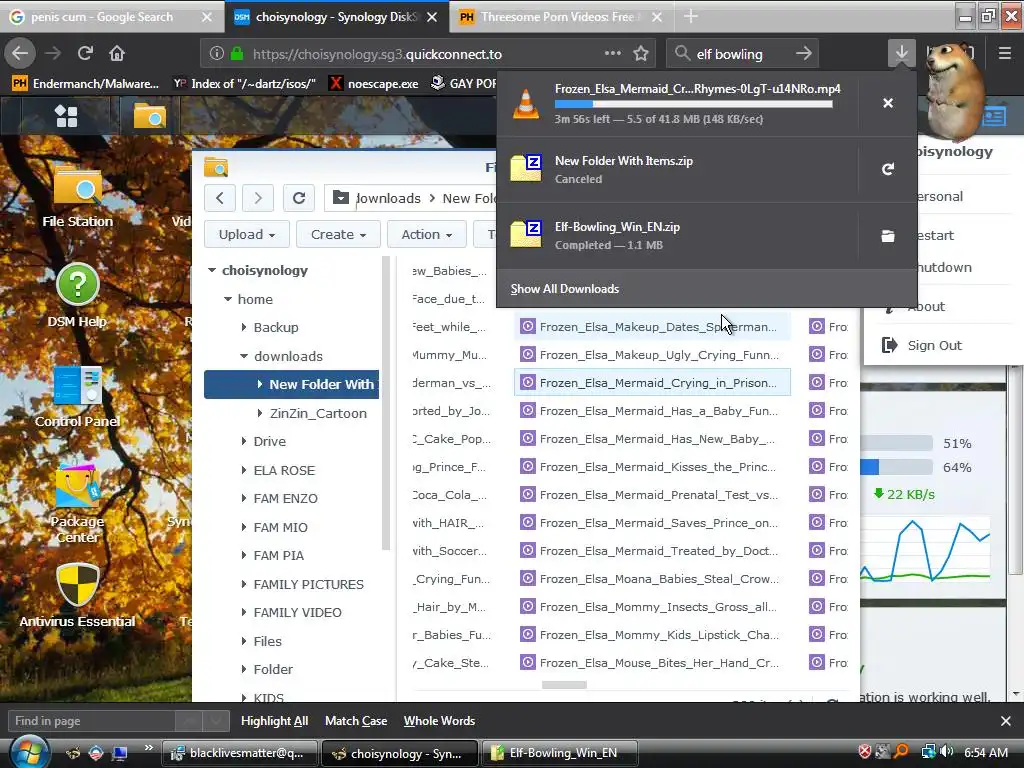Launch Package Center from the desktop
Viewport: 1024px width, 768px height.
(77, 503)
